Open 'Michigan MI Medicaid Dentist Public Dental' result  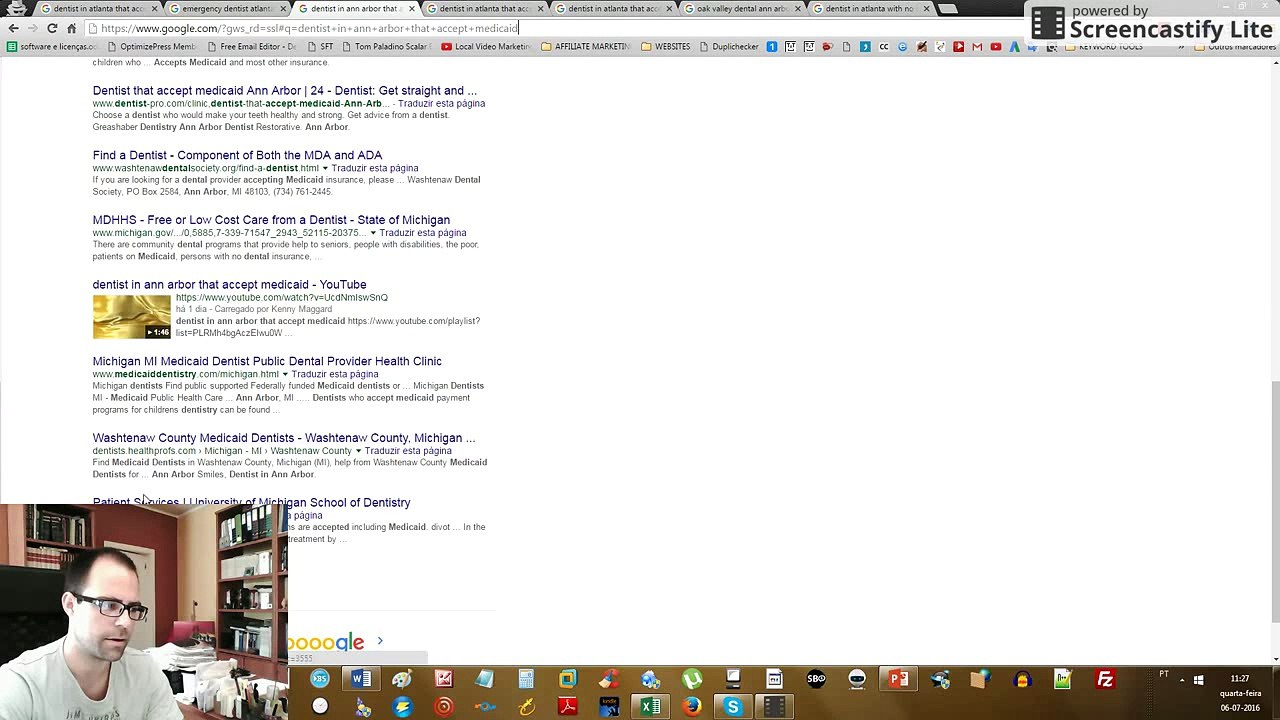point(267,361)
